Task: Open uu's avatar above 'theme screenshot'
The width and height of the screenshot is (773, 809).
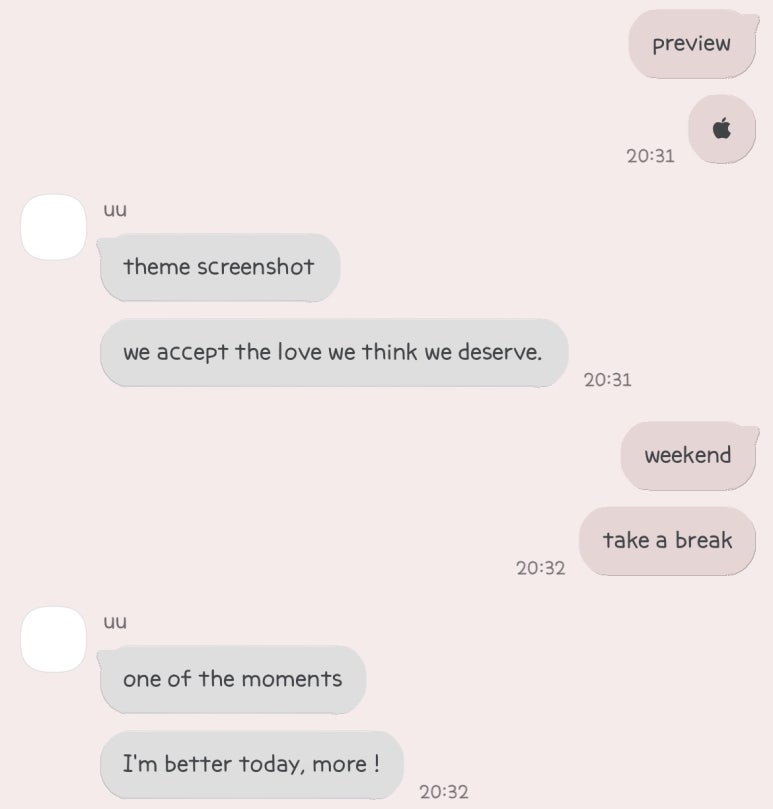Action: coord(53,227)
